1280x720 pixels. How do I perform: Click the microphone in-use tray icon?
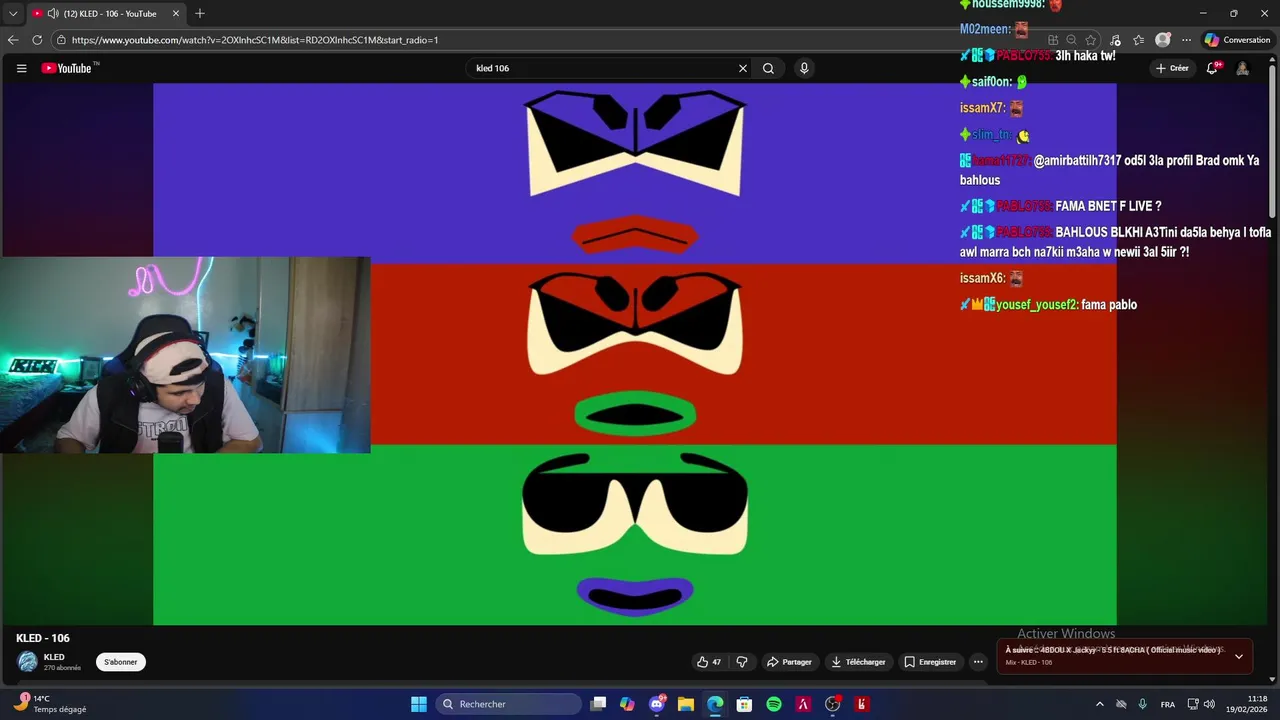coord(1142,704)
